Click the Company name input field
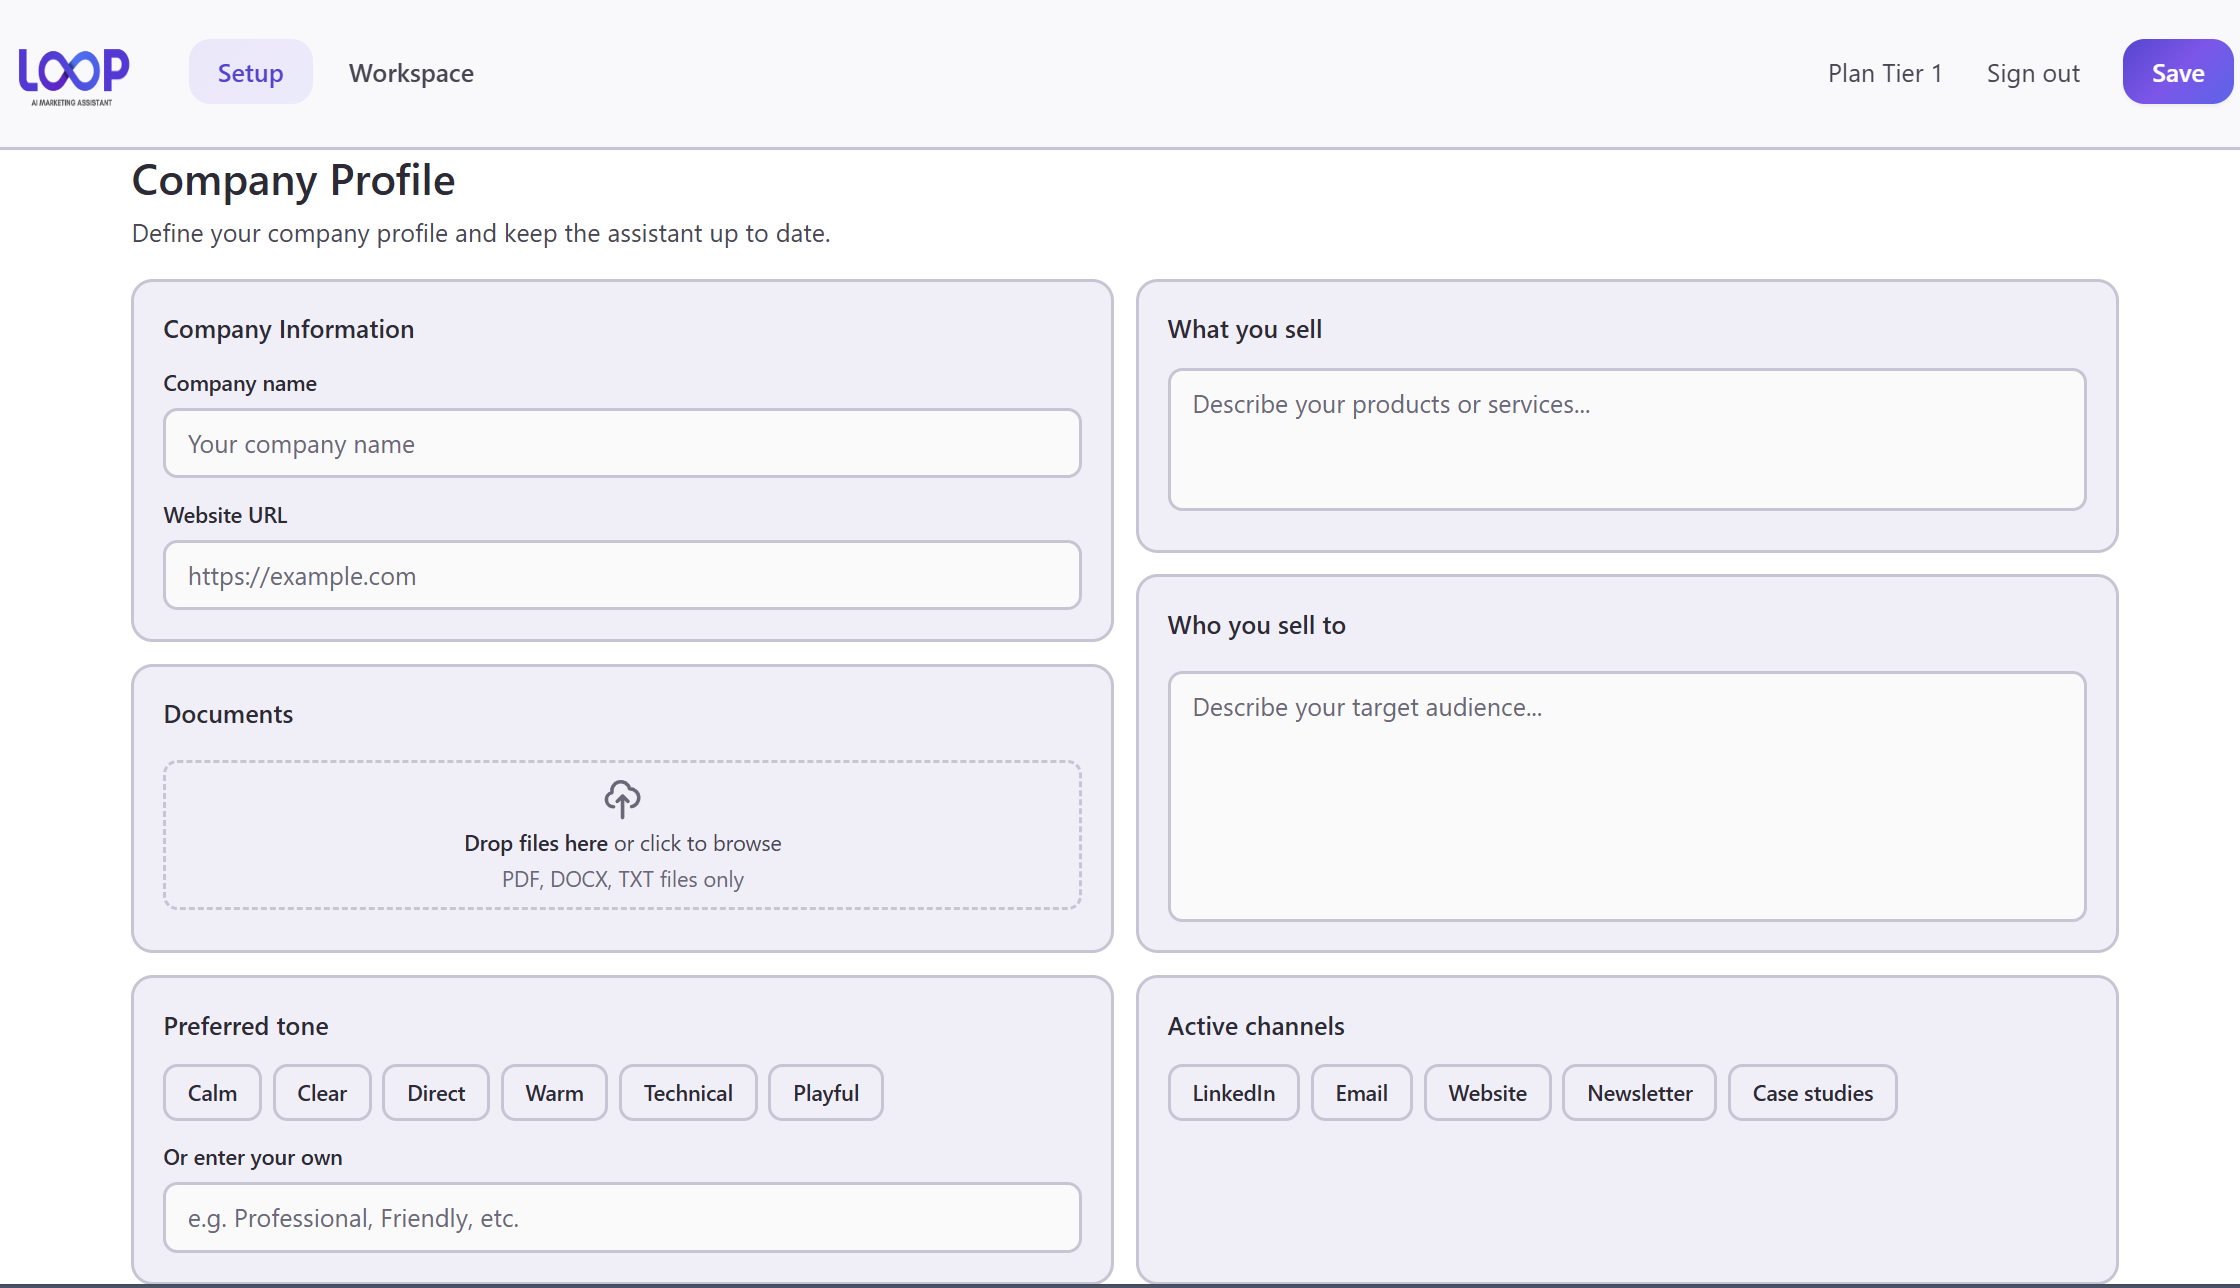Image resolution: width=2240 pixels, height=1288 pixels. pos(622,443)
